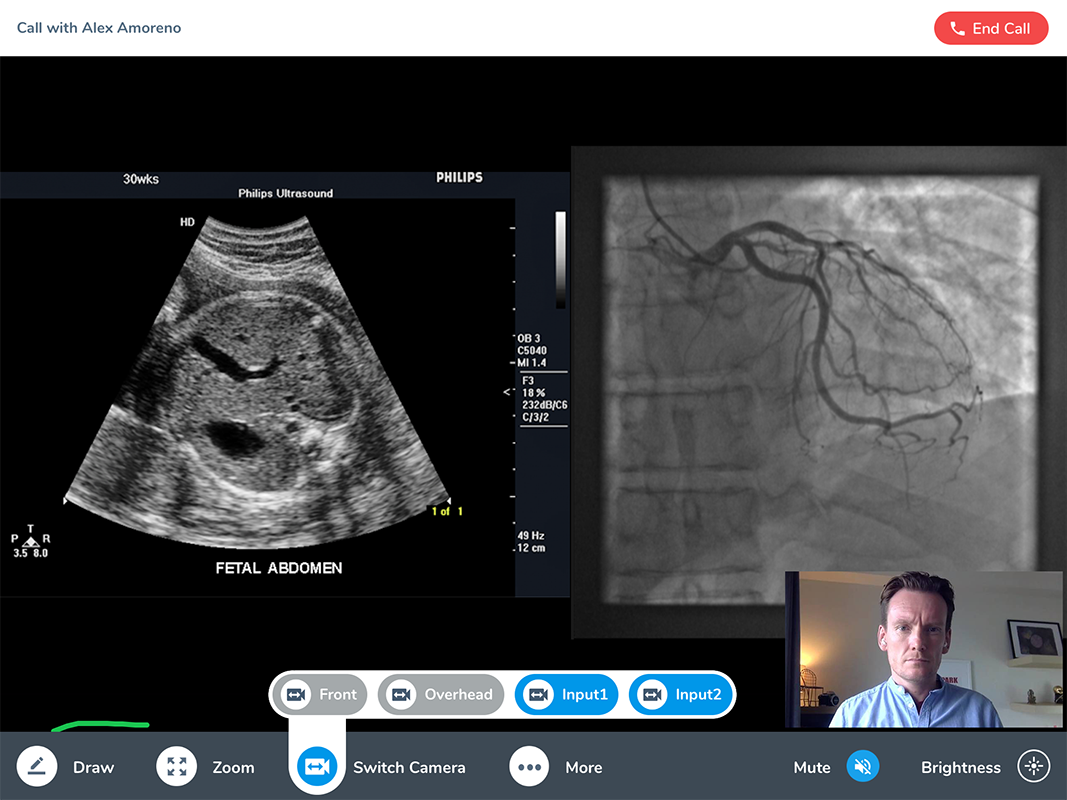
Task: Click the Draw label in bottom toolbar
Action: coord(93,768)
